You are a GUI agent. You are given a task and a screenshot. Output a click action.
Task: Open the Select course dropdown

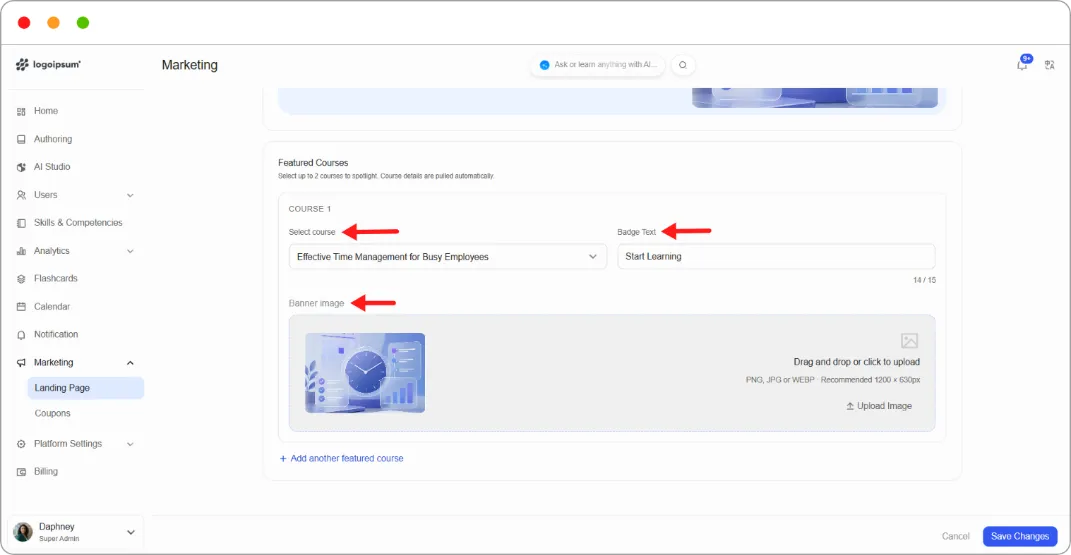point(447,257)
